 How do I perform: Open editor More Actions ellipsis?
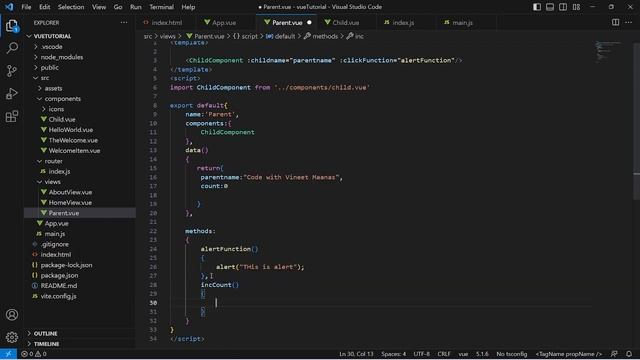(x=629, y=22)
